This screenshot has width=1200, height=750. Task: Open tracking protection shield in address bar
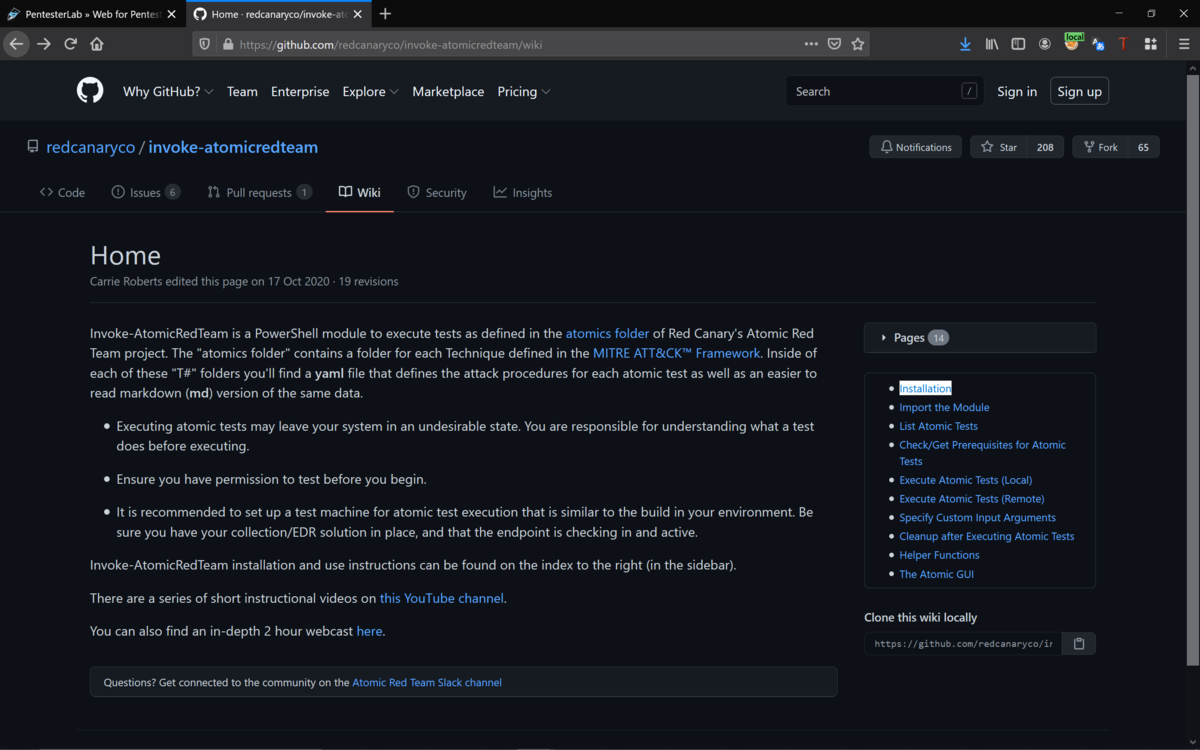[205, 44]
